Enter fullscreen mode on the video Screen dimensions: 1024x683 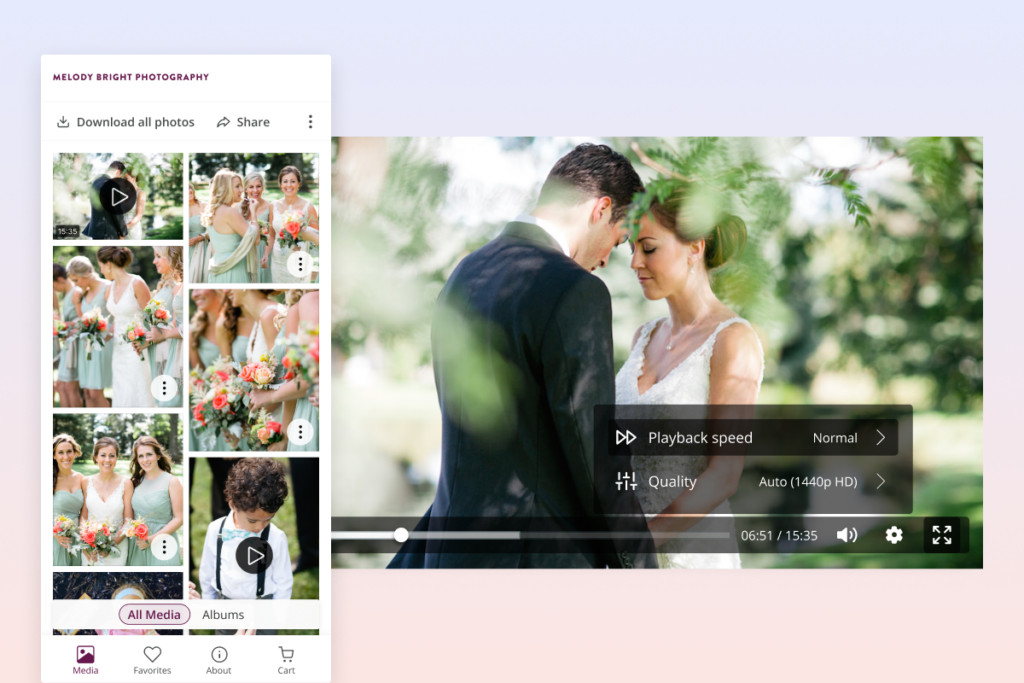[941, 535]
